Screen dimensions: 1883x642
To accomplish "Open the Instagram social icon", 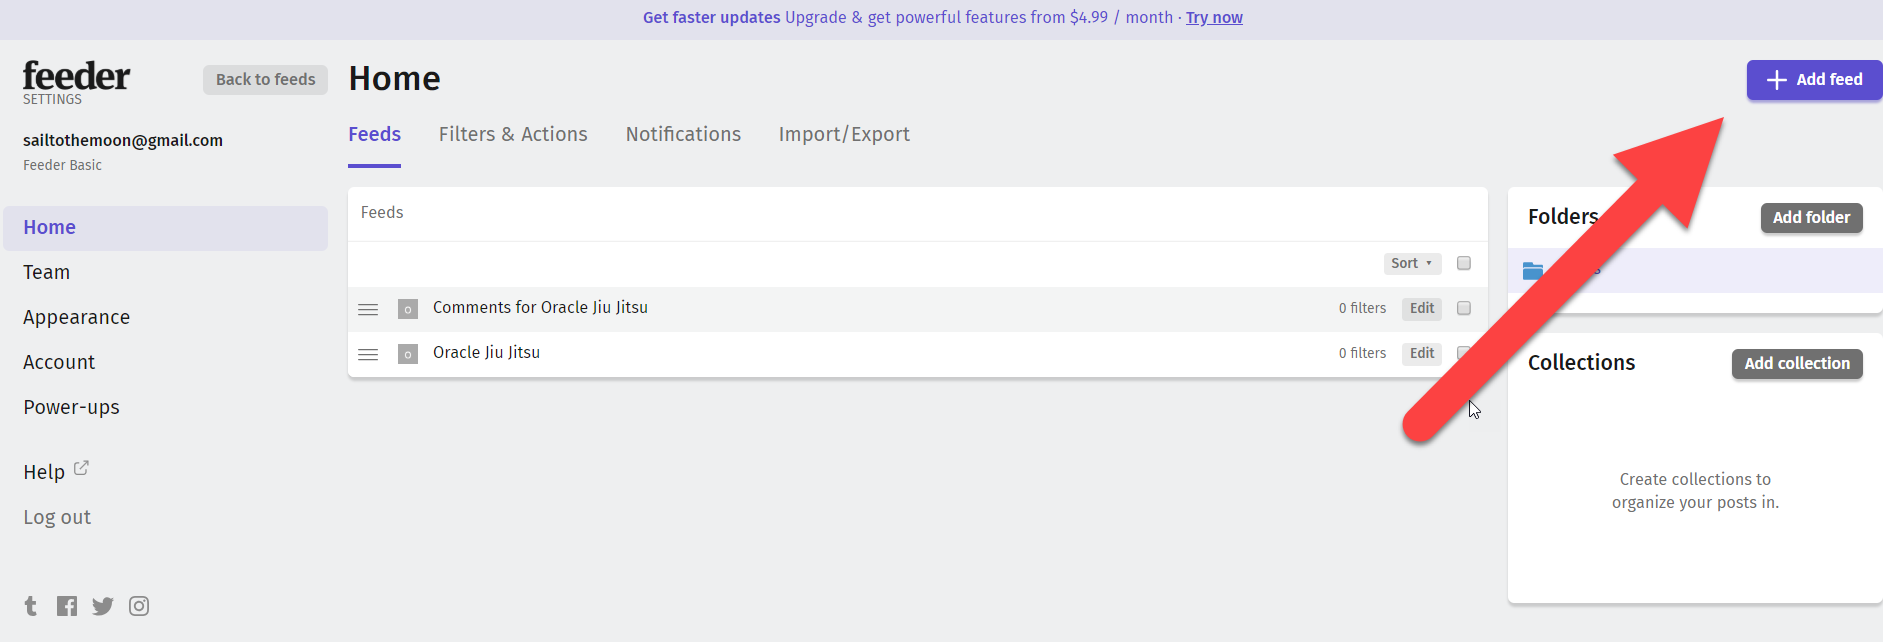I will pyautogui.click(x=139, y=606).
